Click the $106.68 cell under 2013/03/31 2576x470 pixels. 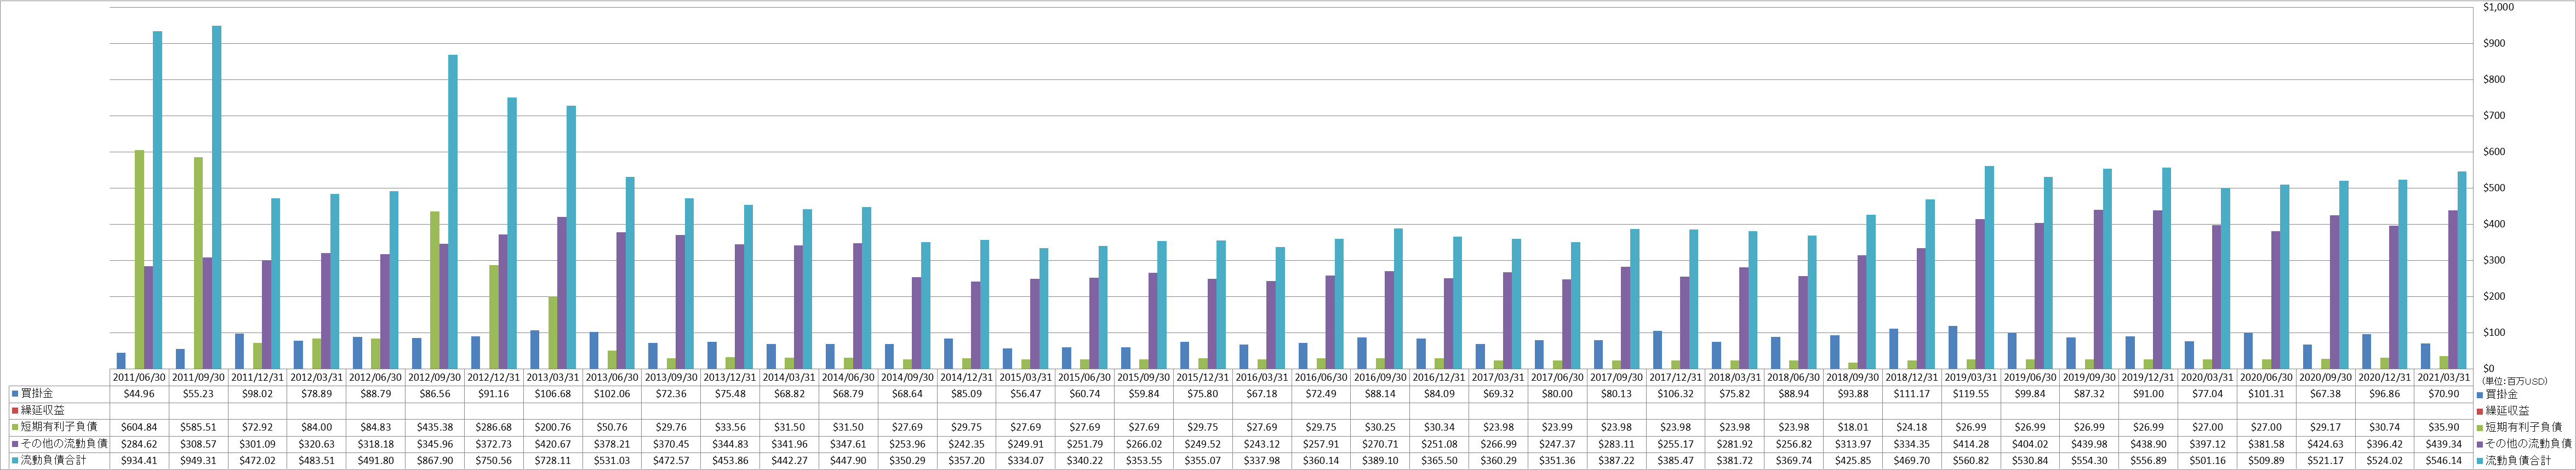(x=553, y=393)
